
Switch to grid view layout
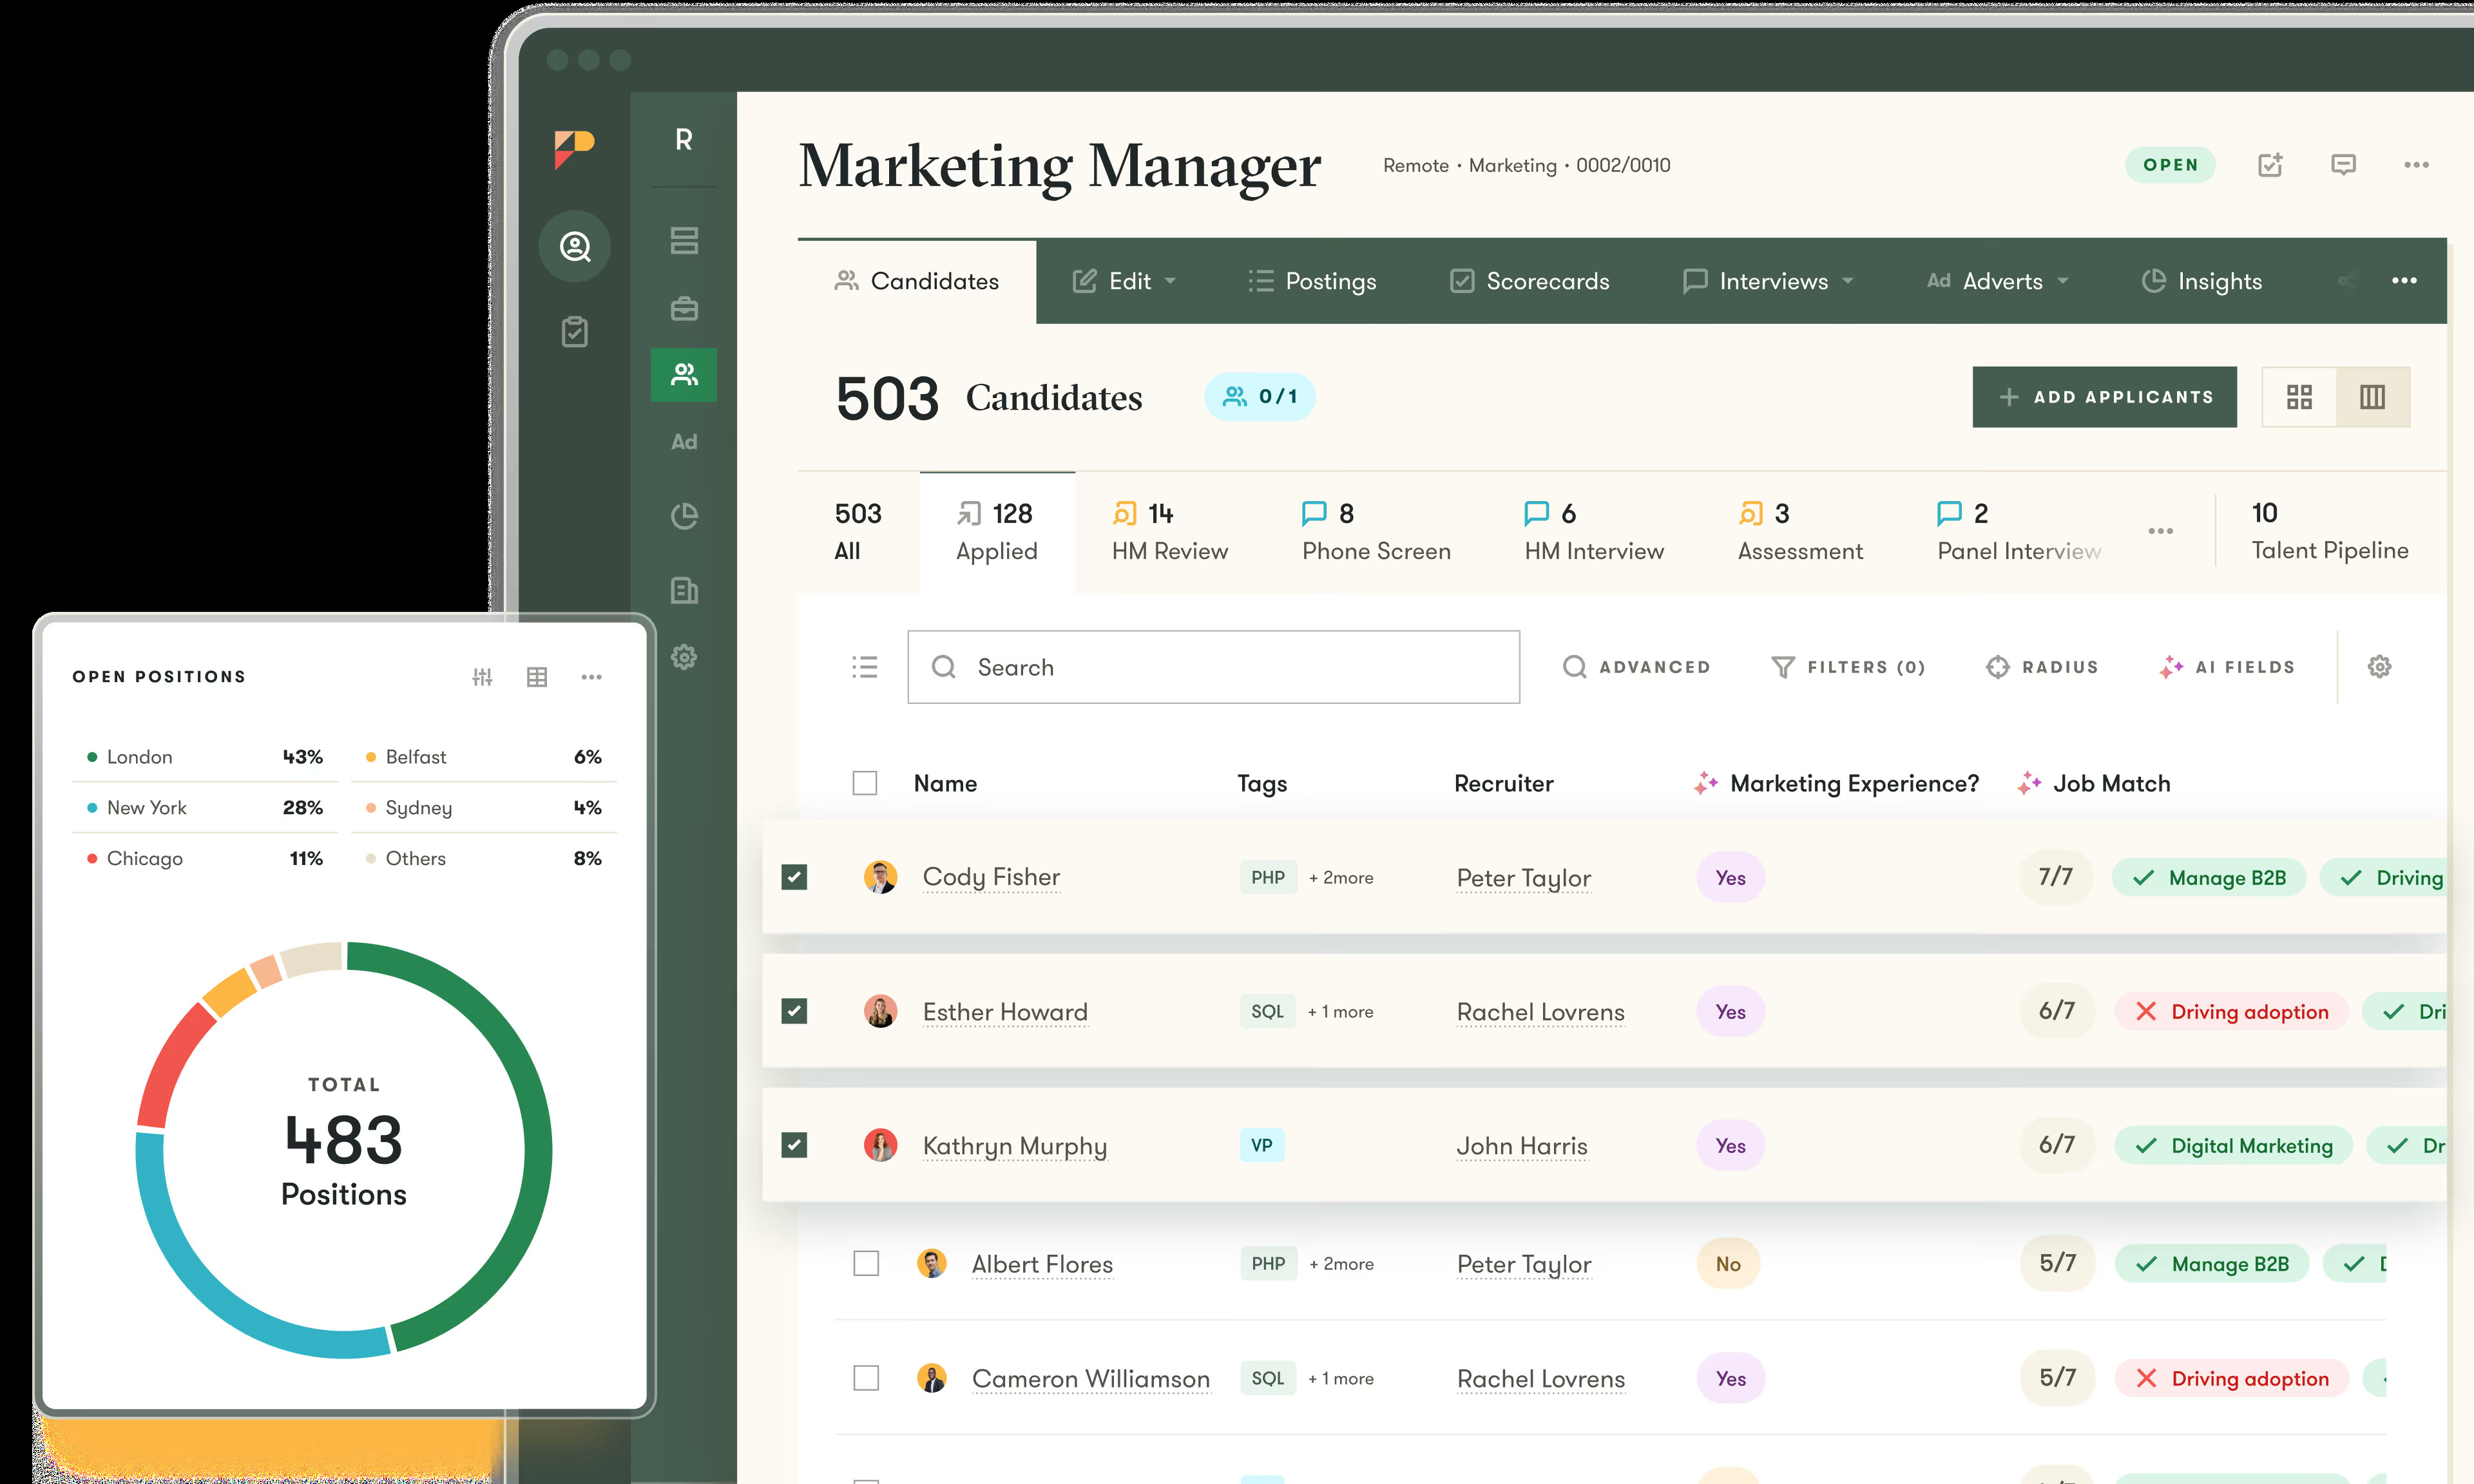click(x=2299, y=397)
